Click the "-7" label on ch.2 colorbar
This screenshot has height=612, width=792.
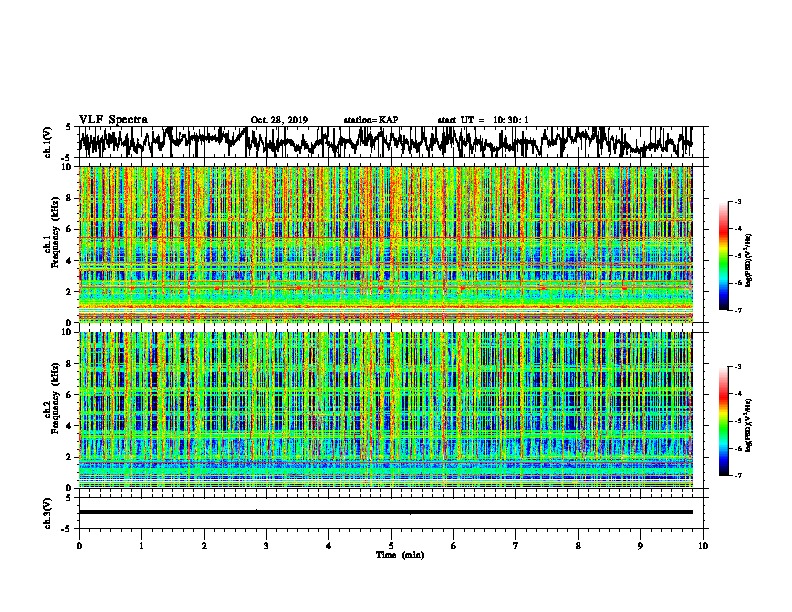pos(738,476)
